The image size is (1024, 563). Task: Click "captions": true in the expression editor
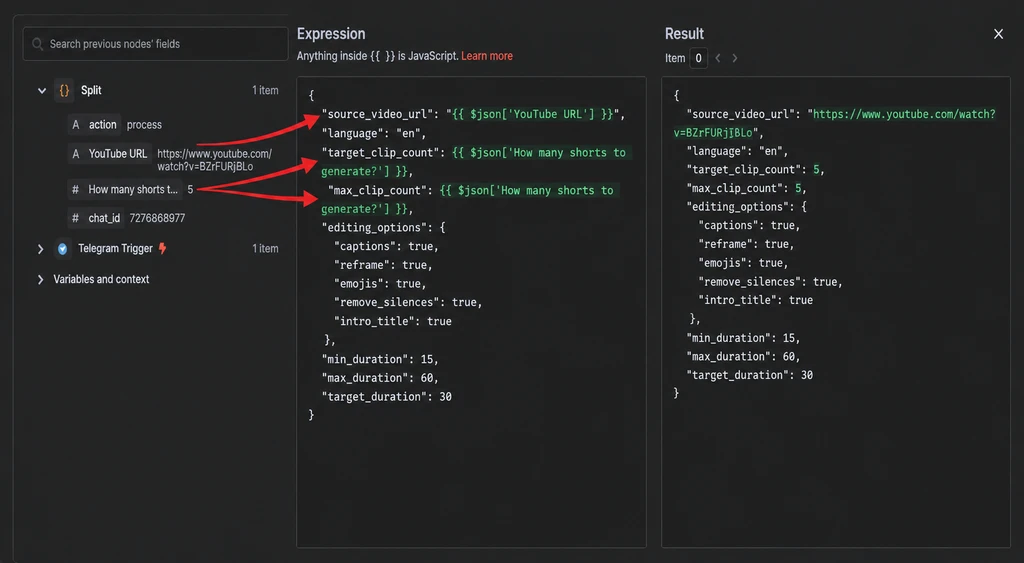coord(386,247)
